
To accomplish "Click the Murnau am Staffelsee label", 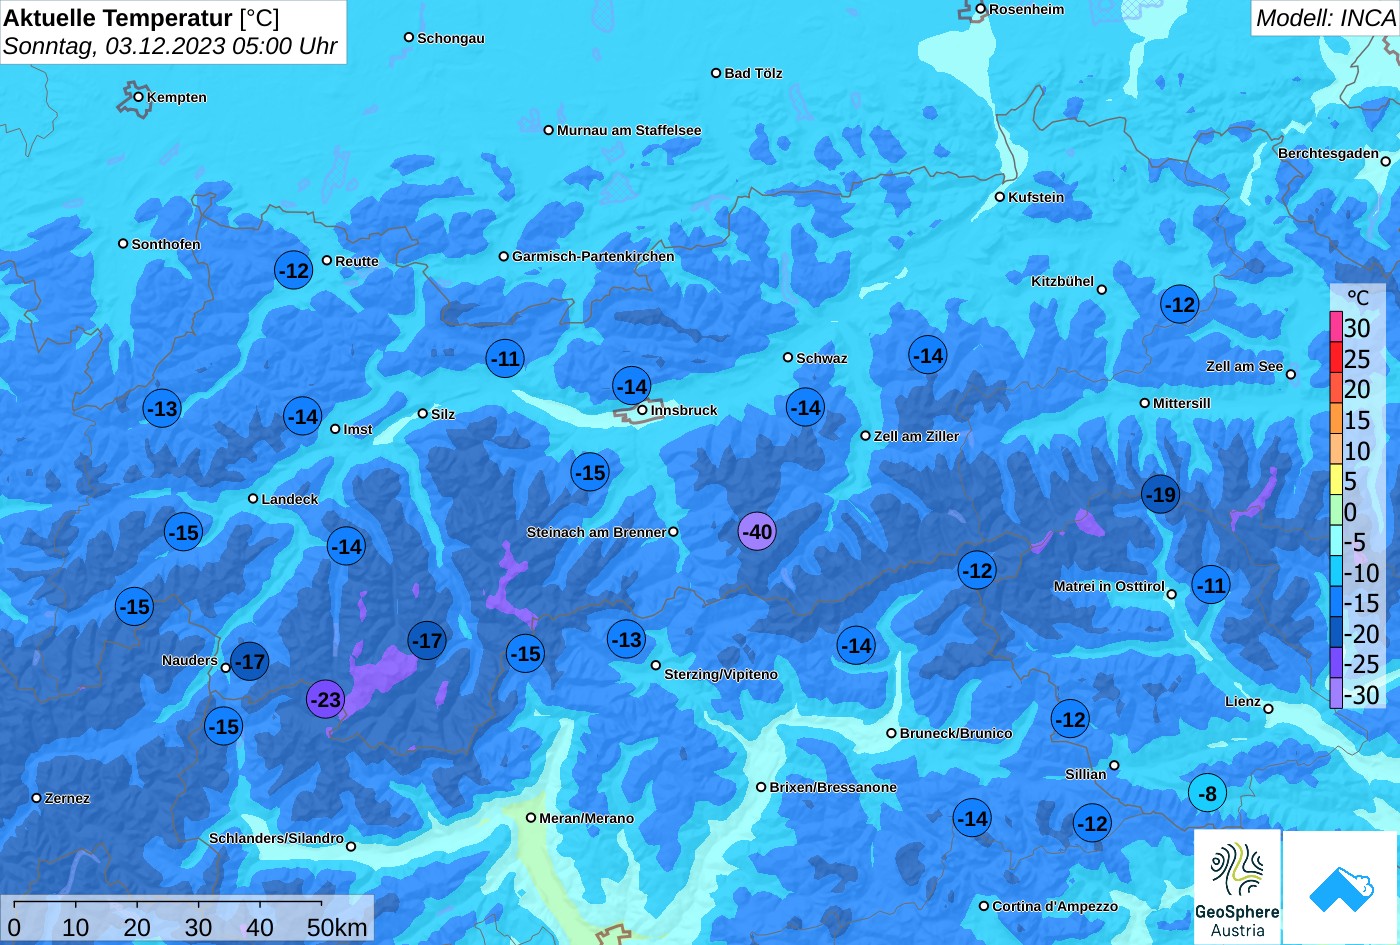I will (629, 130).
